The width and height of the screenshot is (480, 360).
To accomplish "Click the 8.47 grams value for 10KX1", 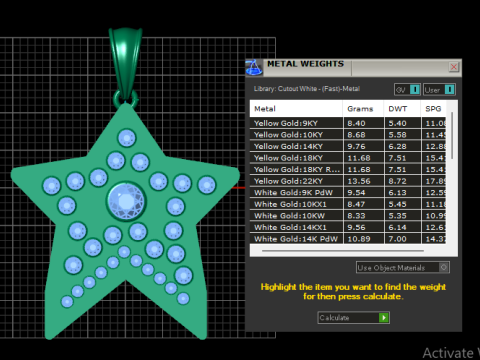I will (x=356, y=204).
